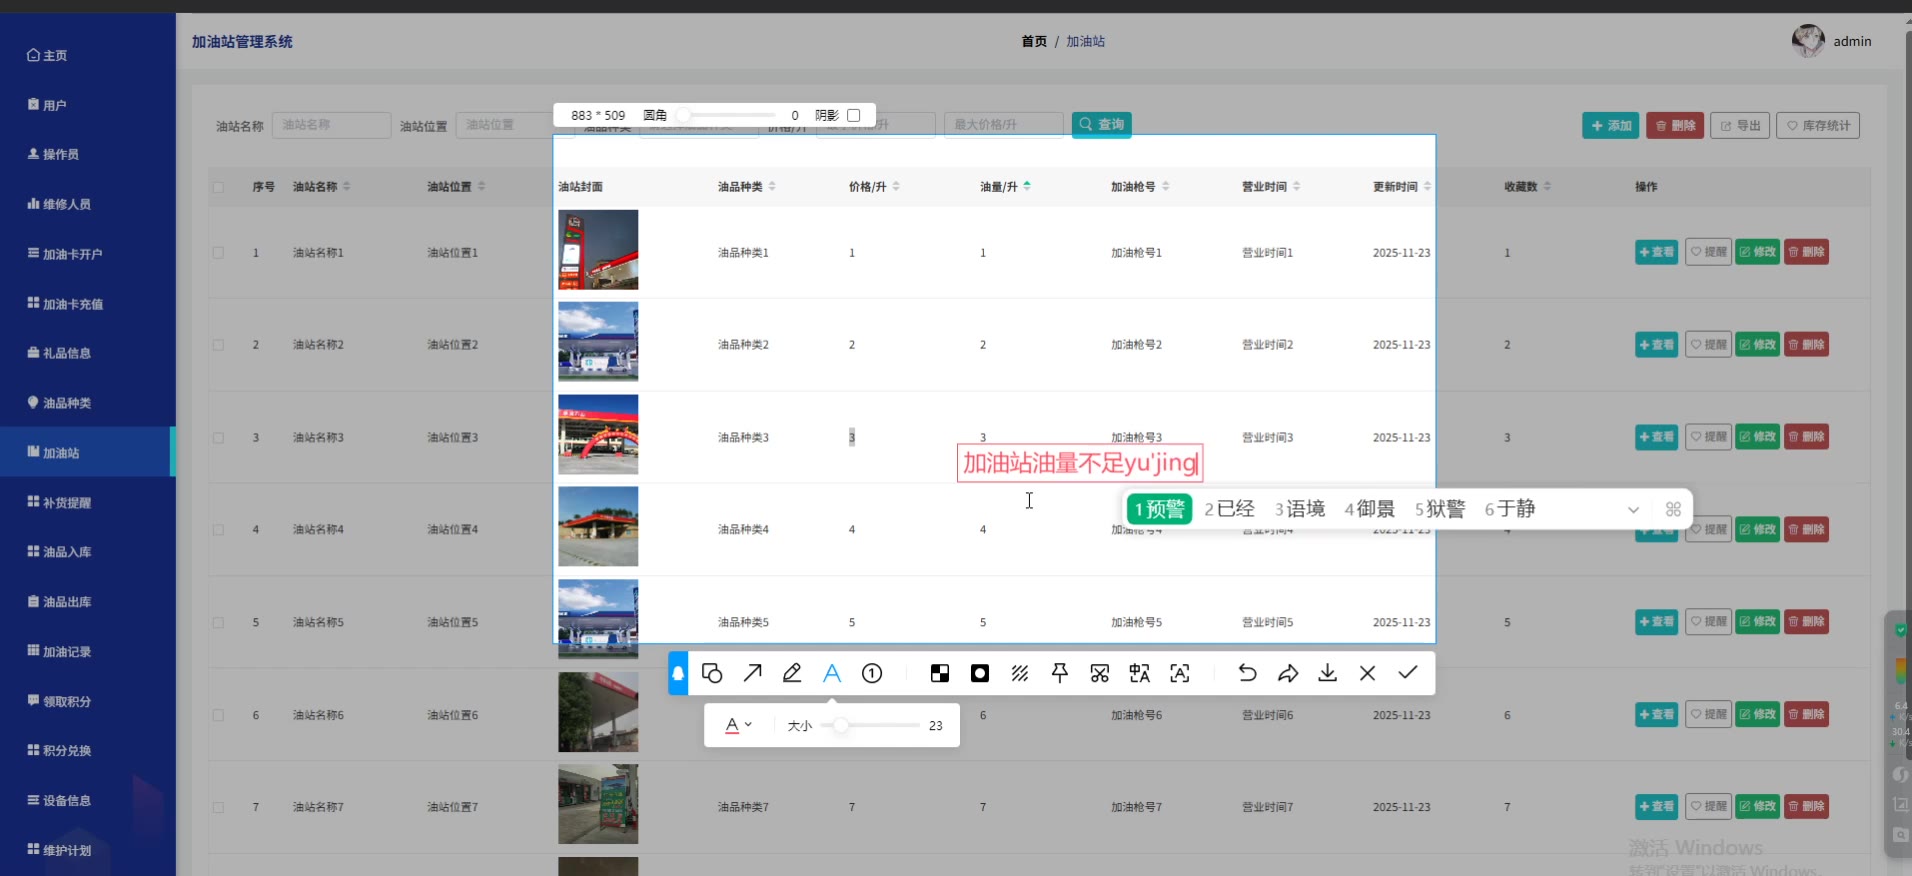Select the numbered marker tool

(872, 673)
